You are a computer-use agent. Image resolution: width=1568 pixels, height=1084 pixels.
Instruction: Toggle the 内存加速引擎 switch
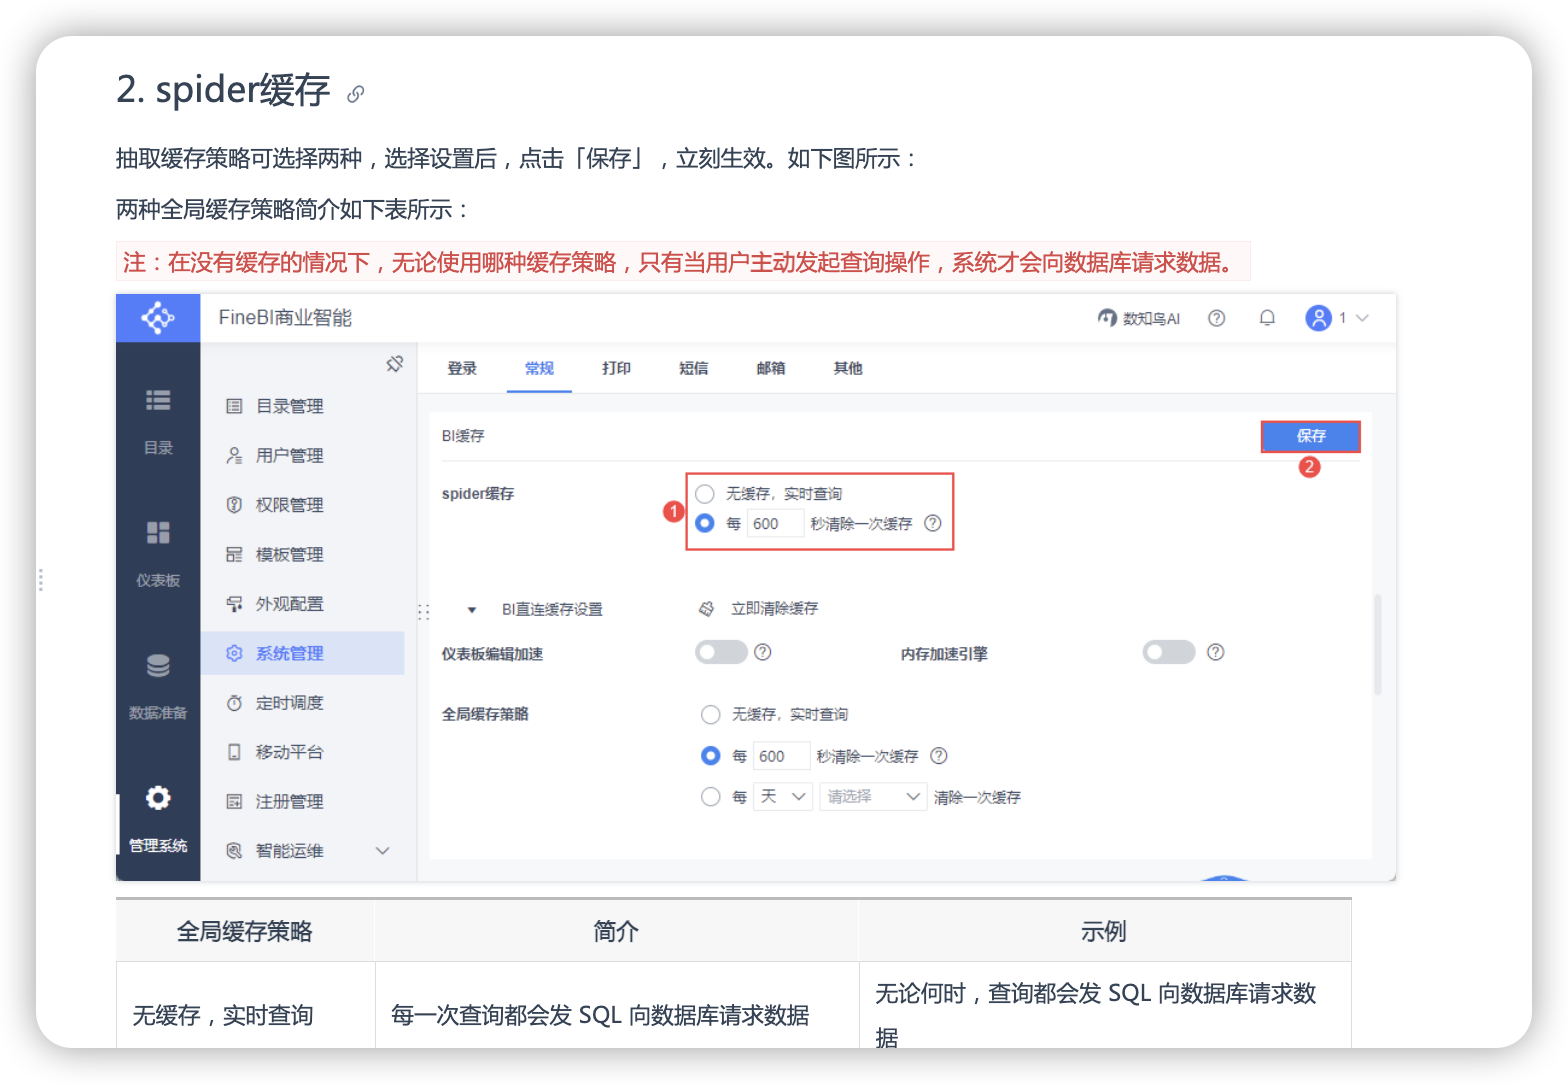tap(1169, 652)
